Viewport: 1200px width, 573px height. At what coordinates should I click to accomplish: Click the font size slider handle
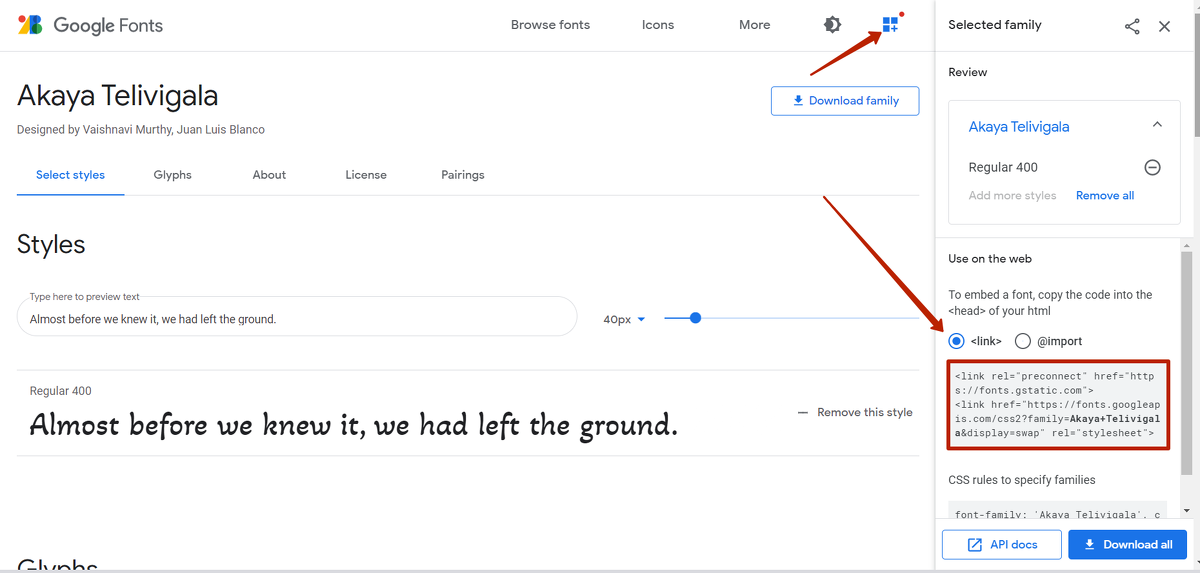tap(695, 318)
